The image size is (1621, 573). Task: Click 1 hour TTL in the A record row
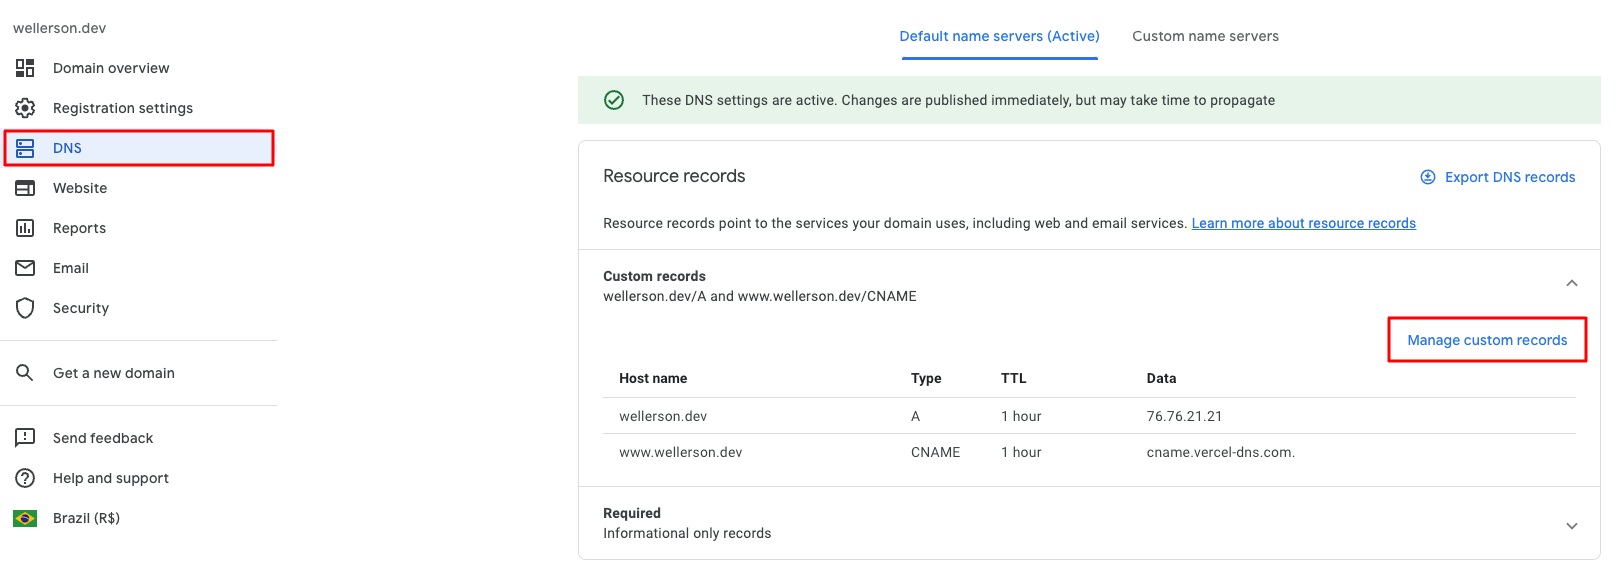1021,416
